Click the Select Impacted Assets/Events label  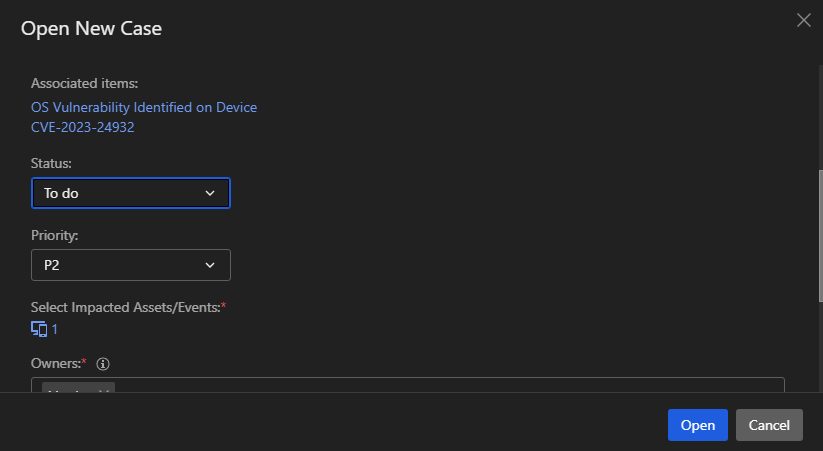click(127, 307)
